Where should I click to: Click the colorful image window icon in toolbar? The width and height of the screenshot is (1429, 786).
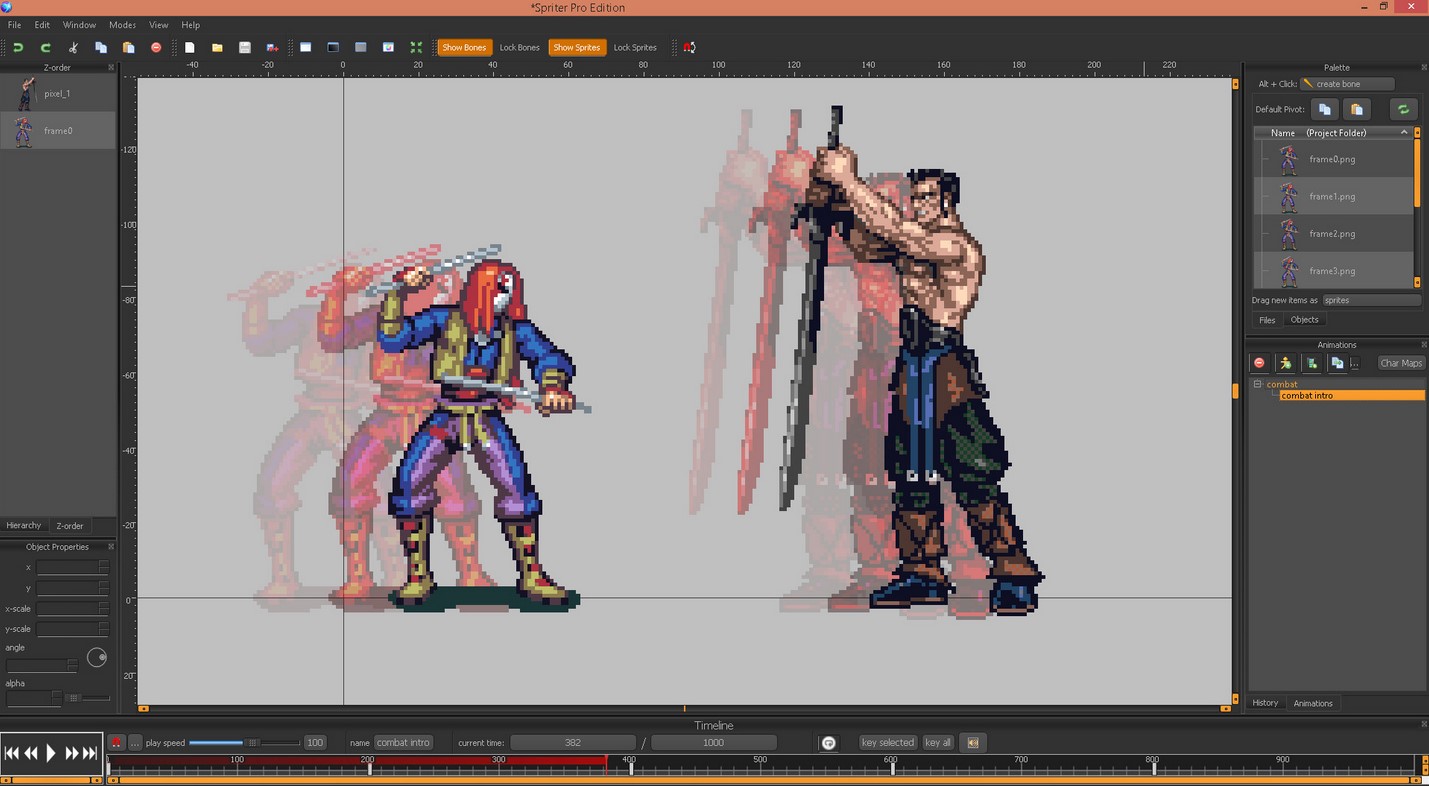(388, 47)
